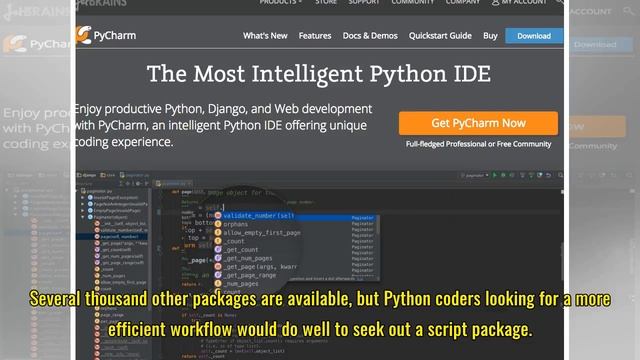640x360 pixels.
Task: Click the orange Get PyCharm Now button
Action: (x=478, y=123)
